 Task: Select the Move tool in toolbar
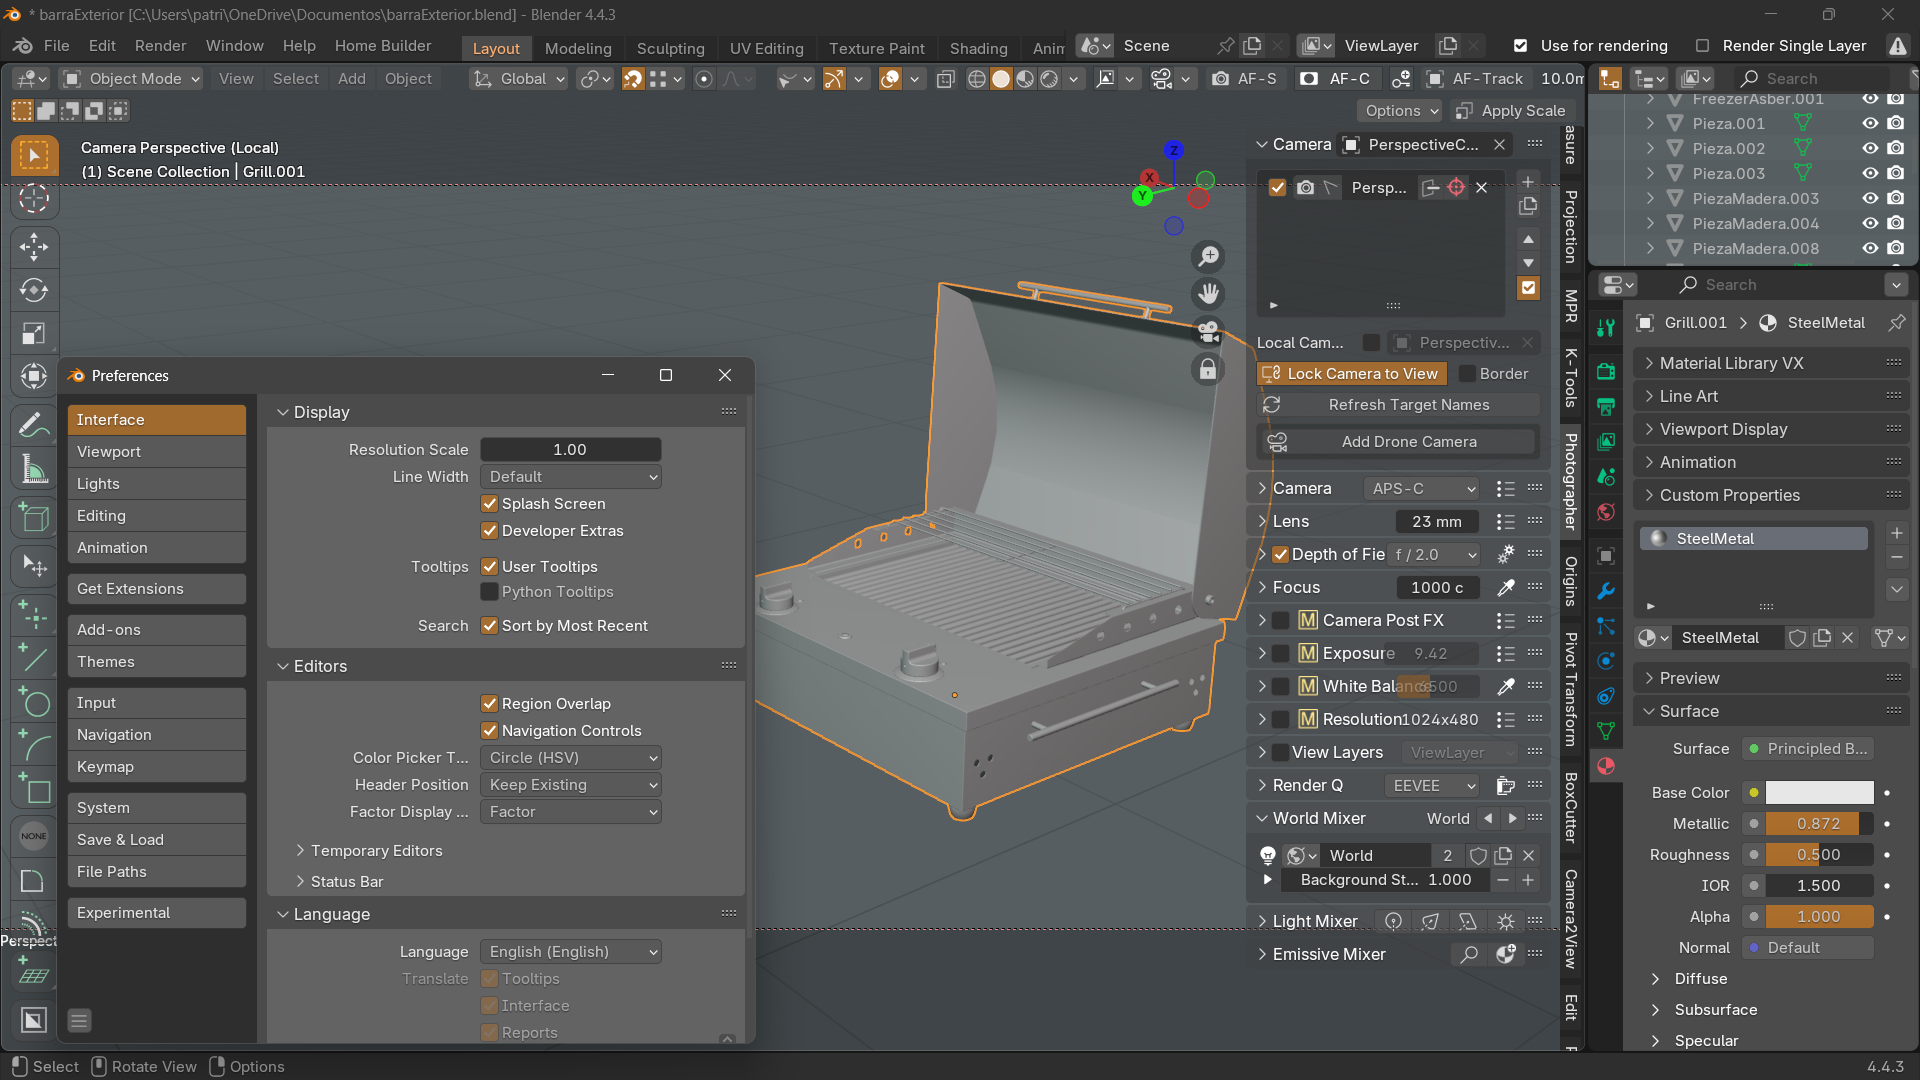tap(34, 246)
